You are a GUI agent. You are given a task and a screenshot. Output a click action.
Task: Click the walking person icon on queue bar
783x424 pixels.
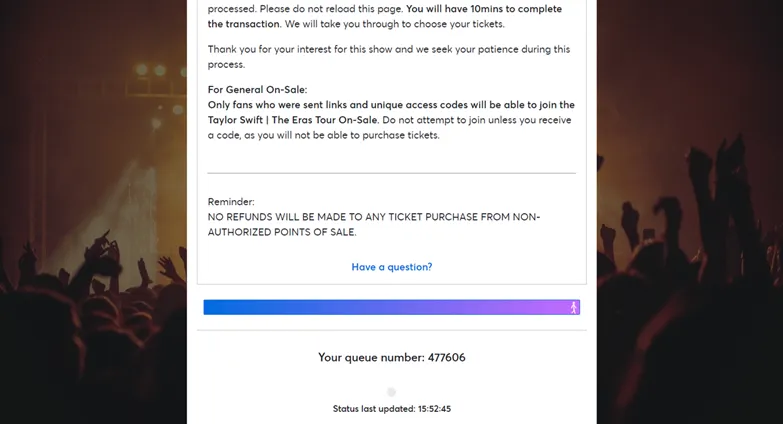point(573,308)
